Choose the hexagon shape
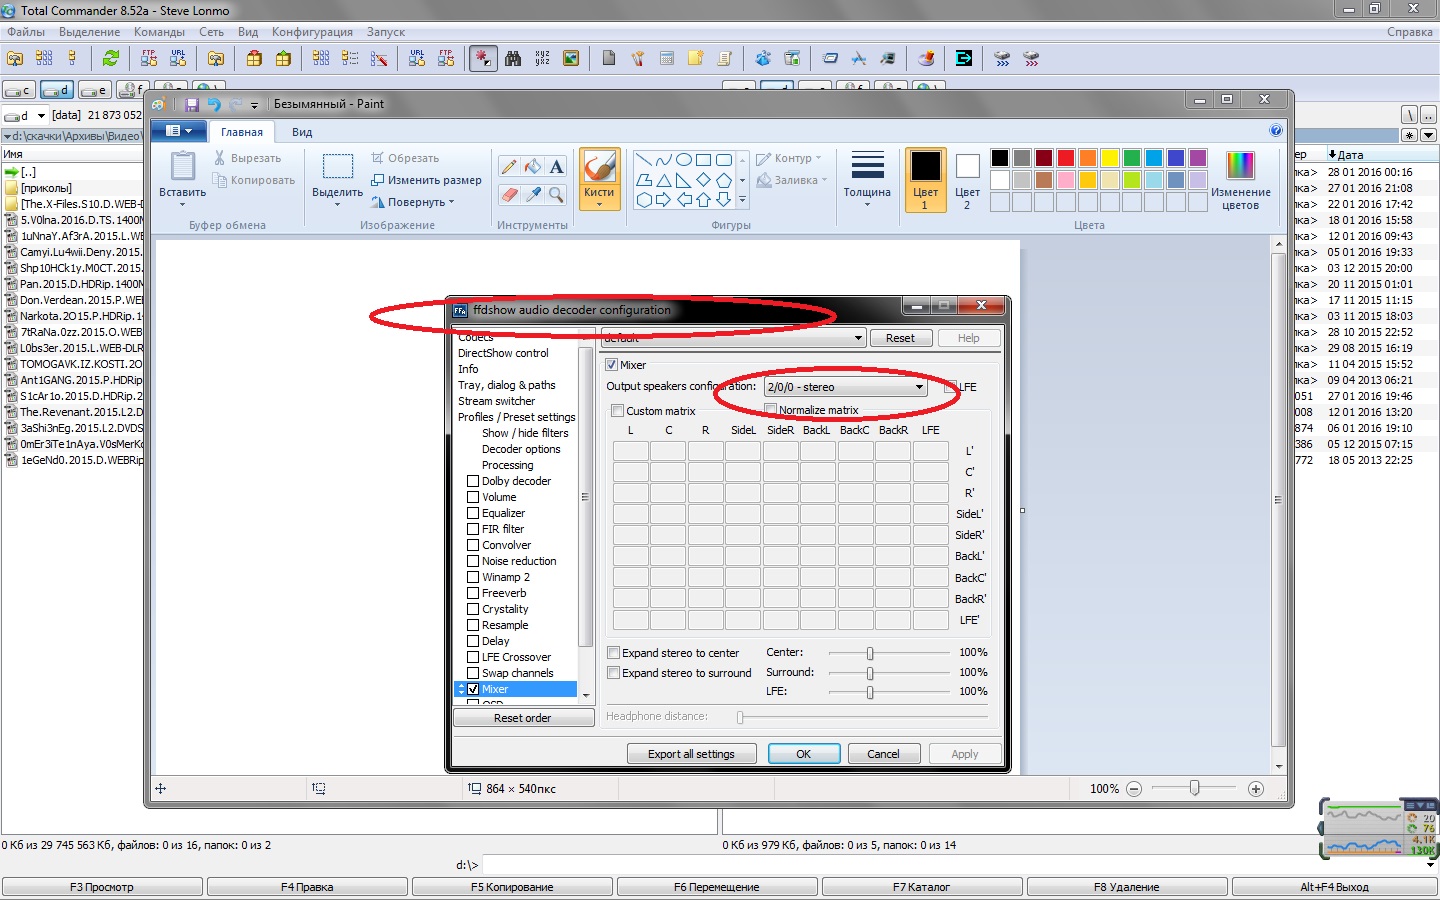This screenshot has height=900, width=1440. [644, 200]
